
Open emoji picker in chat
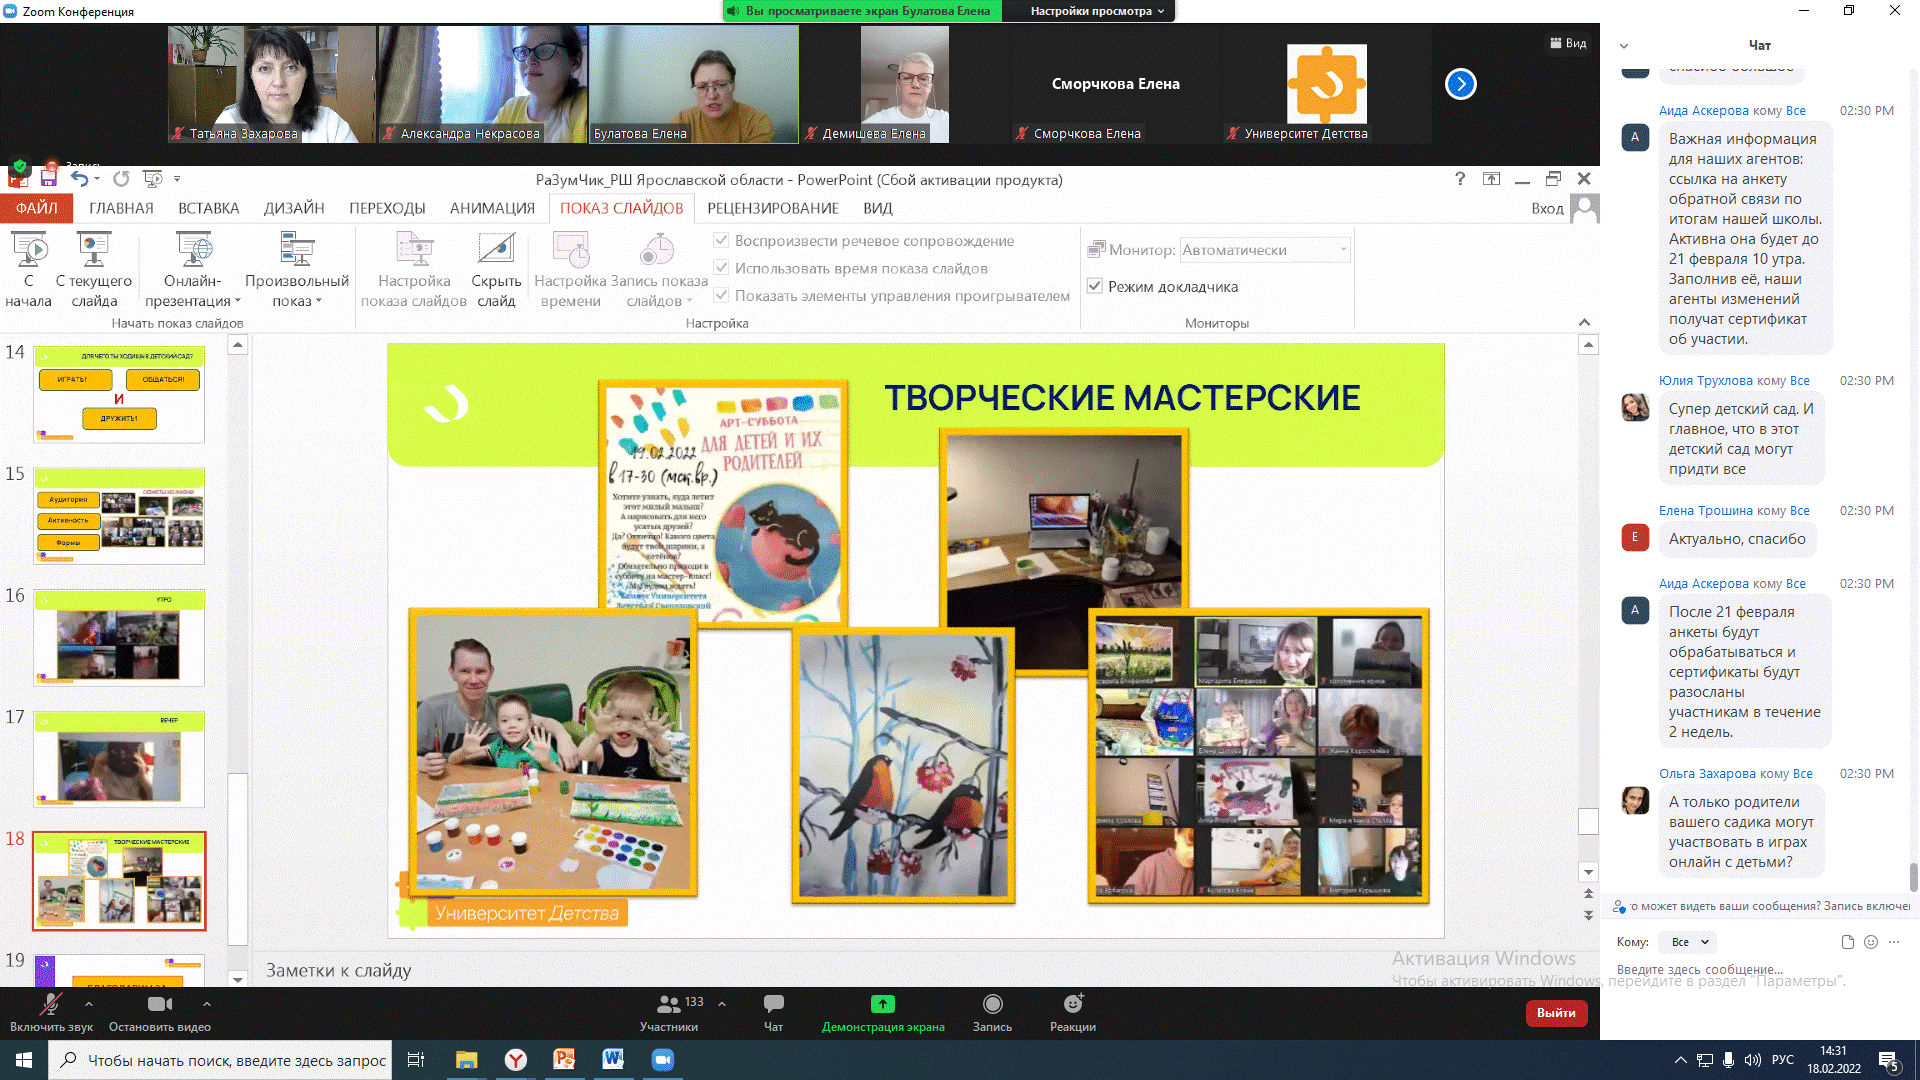coord(1871,942)
